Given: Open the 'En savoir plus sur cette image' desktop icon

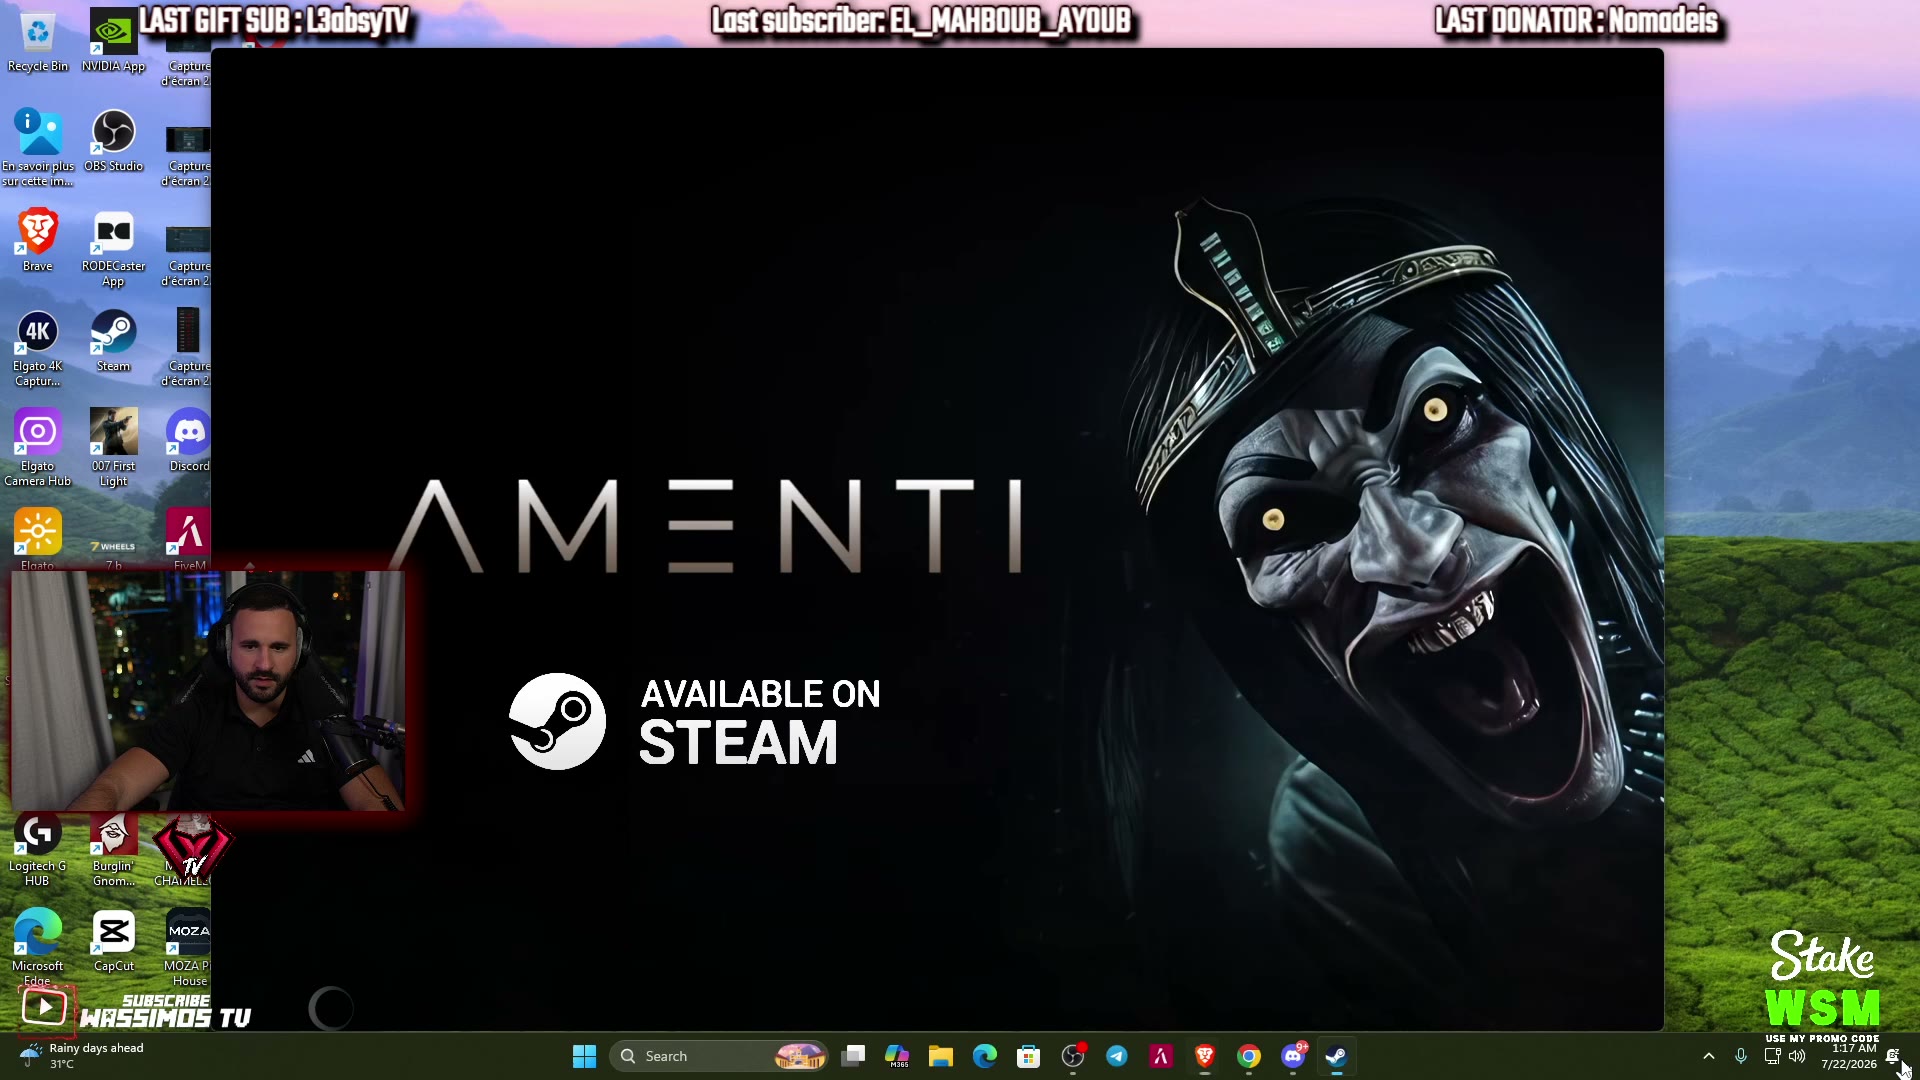Looking at the screenshot, I should point(38,148).
